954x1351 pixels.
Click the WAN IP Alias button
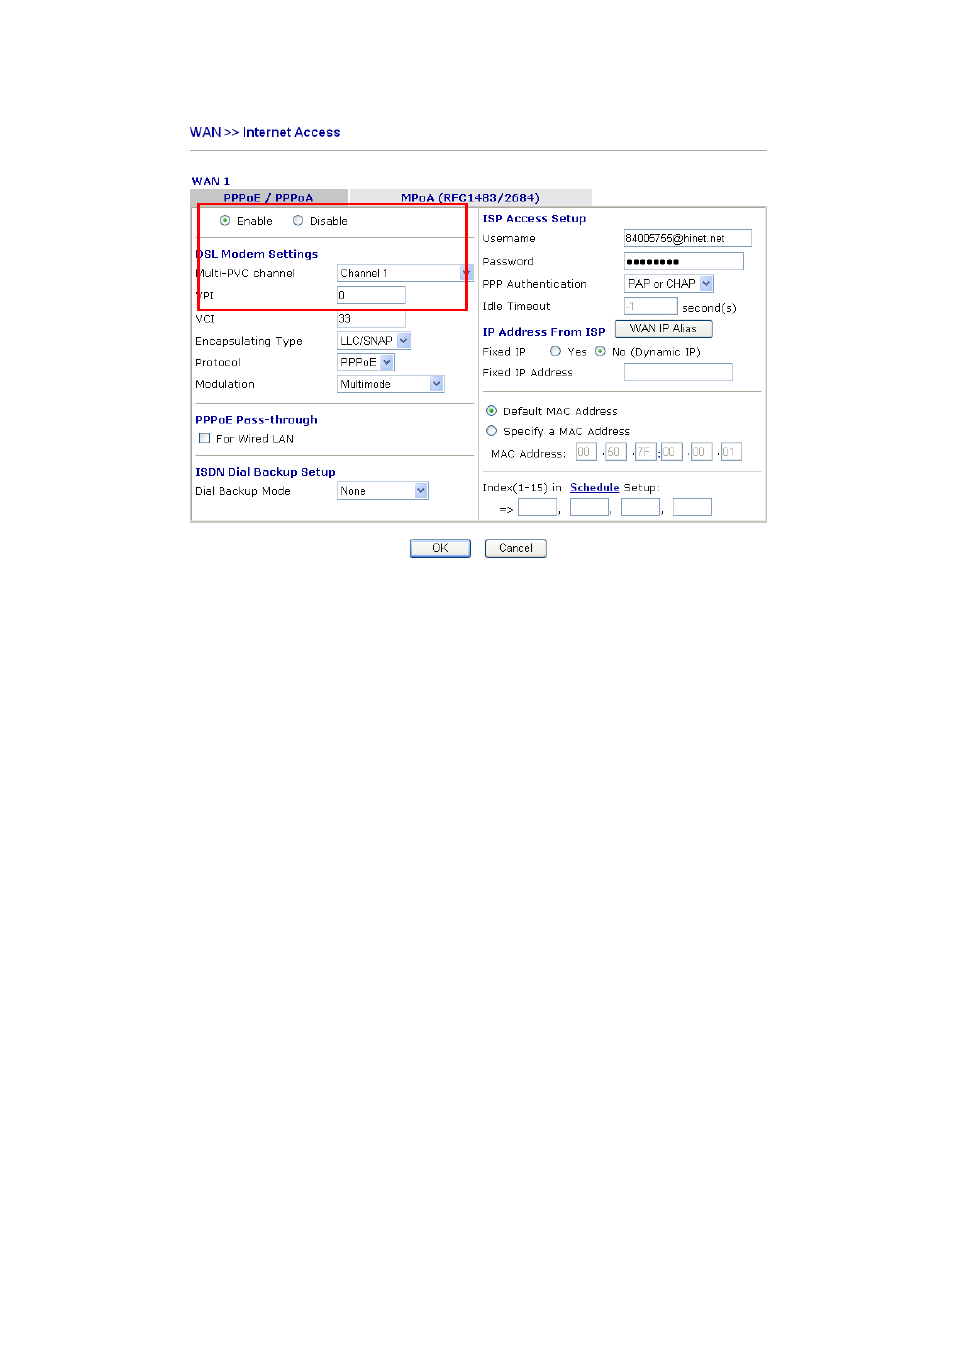tap(663, 328)
